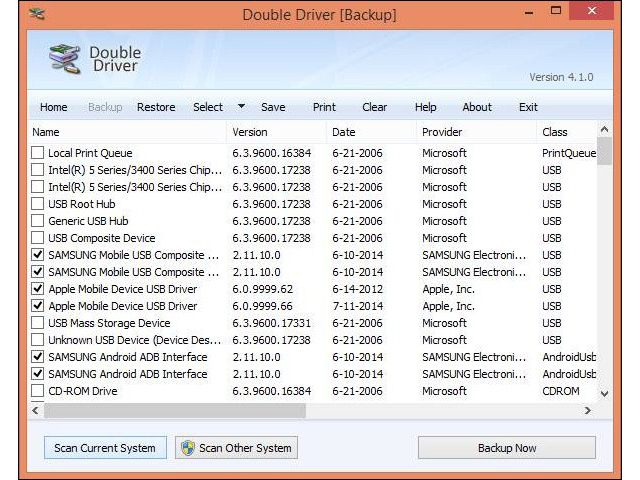Click the shield icon on Scan Other System
Viewport: 640px width, 480px height.
pyautogui.click(x=188, y=448)
